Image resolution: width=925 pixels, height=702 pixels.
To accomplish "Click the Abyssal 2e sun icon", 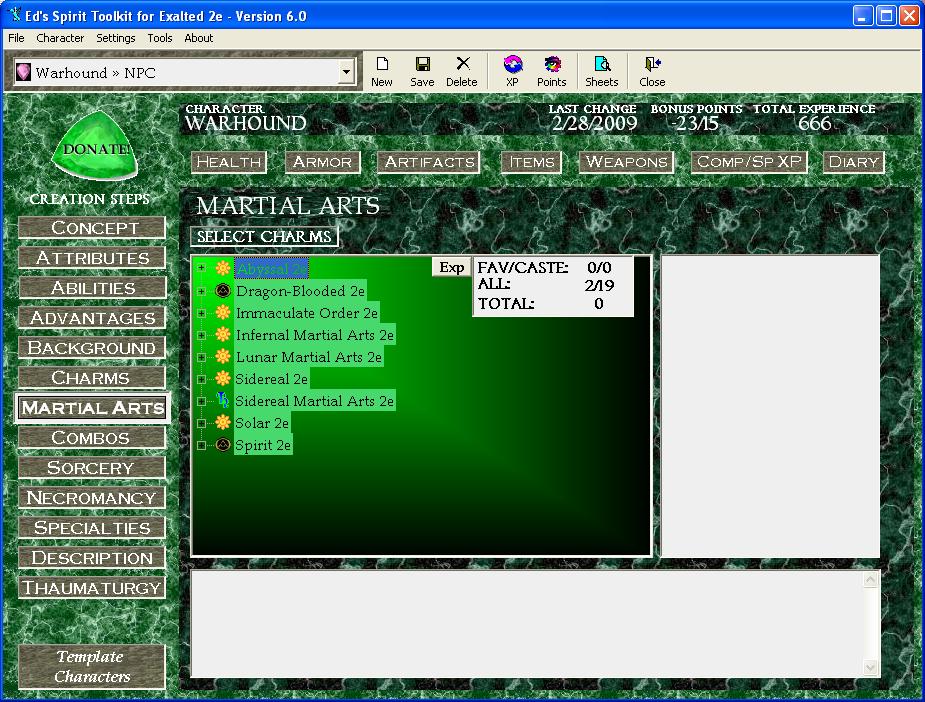I will click(223, 268).
